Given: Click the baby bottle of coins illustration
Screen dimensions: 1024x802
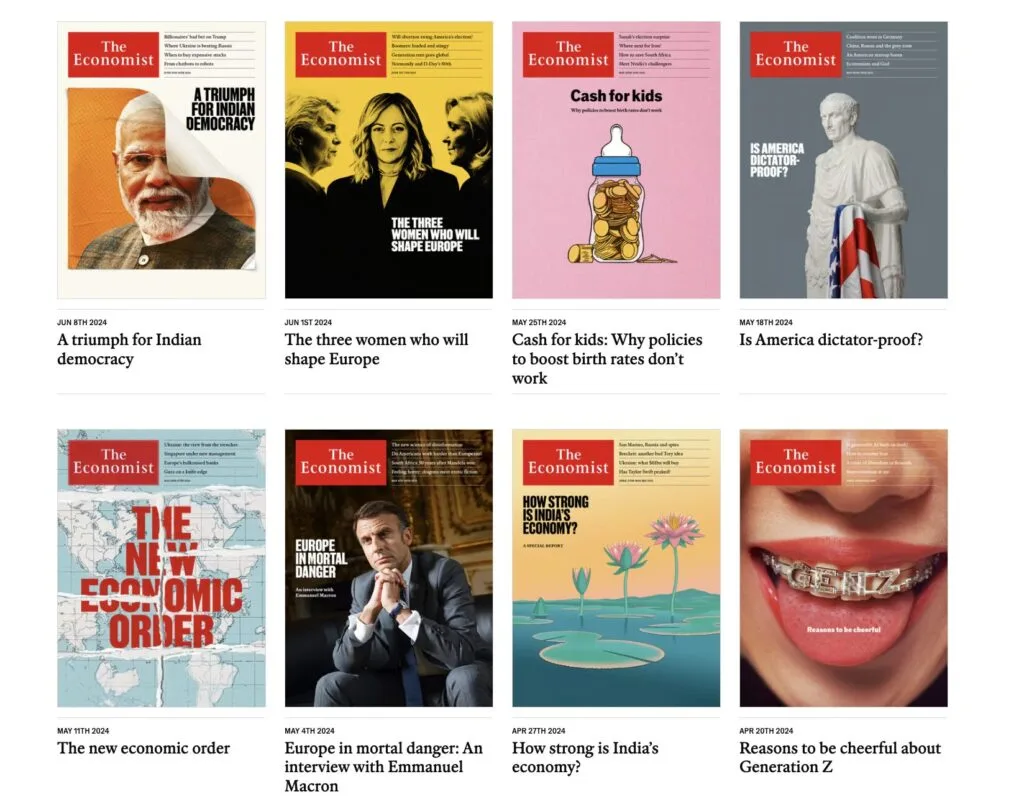Looking at the screenshot, I should coord(618,195).
